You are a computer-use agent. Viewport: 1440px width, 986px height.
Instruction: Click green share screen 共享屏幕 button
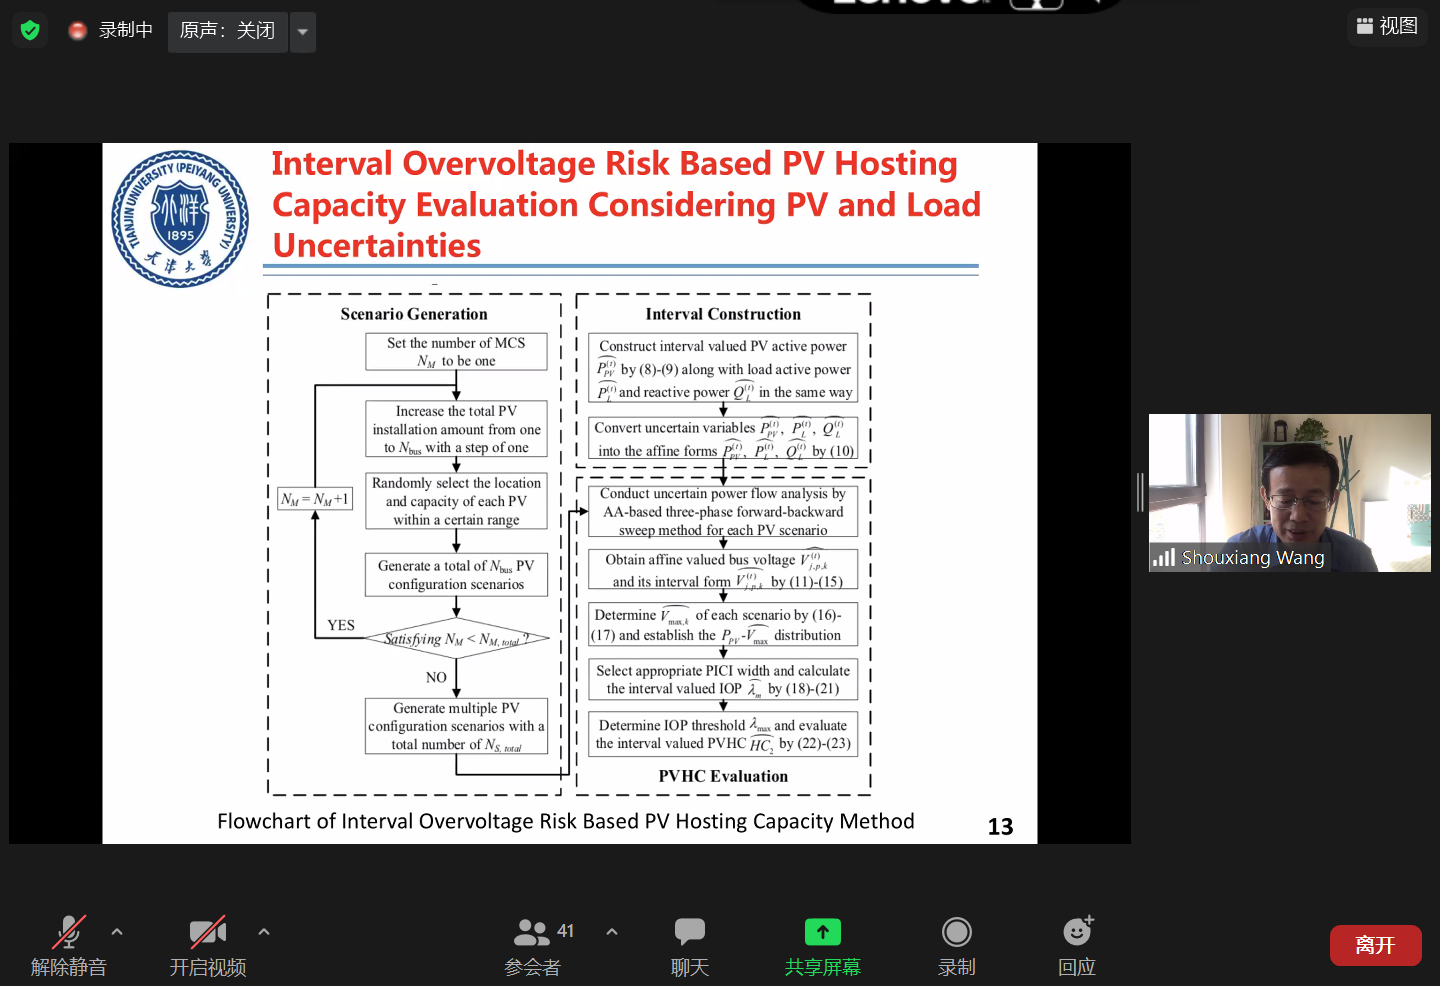click(x=823, y=945)
